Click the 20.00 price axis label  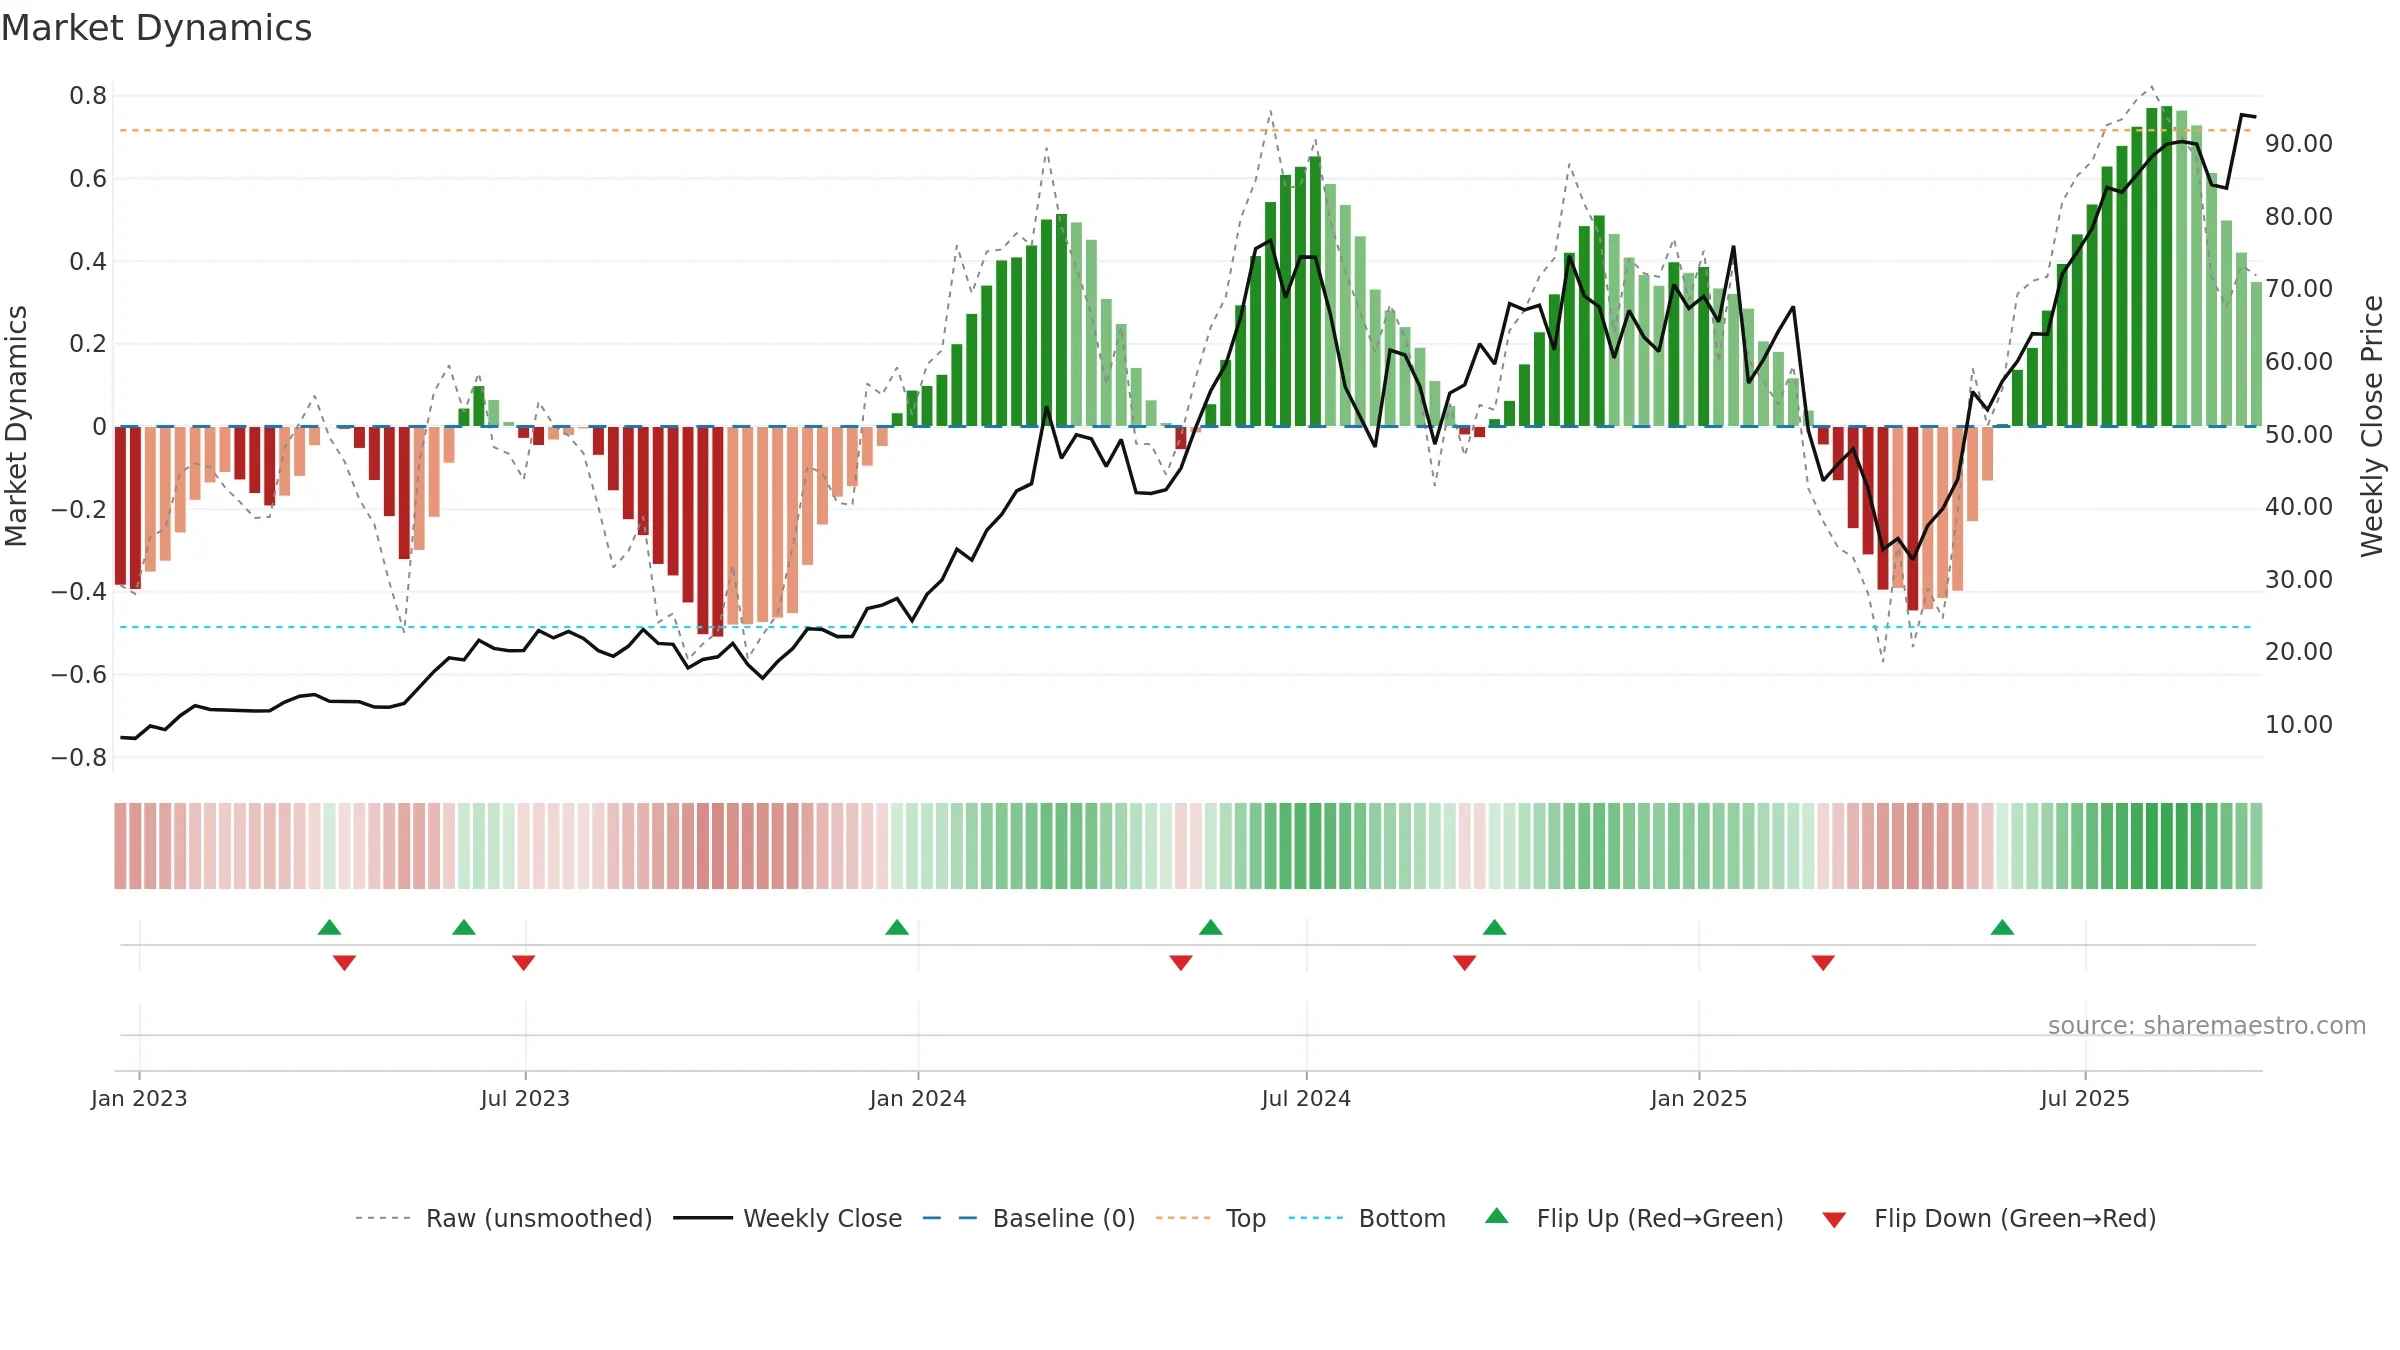(2299, 652)
